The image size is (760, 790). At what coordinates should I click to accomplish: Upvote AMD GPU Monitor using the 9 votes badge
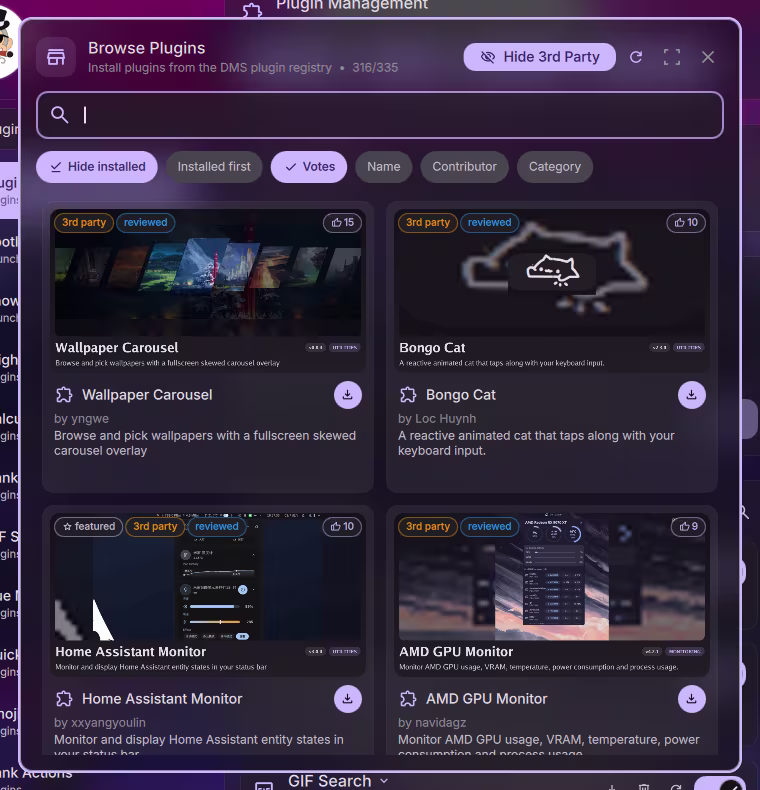pyautogui.click(x=688, y=526)
